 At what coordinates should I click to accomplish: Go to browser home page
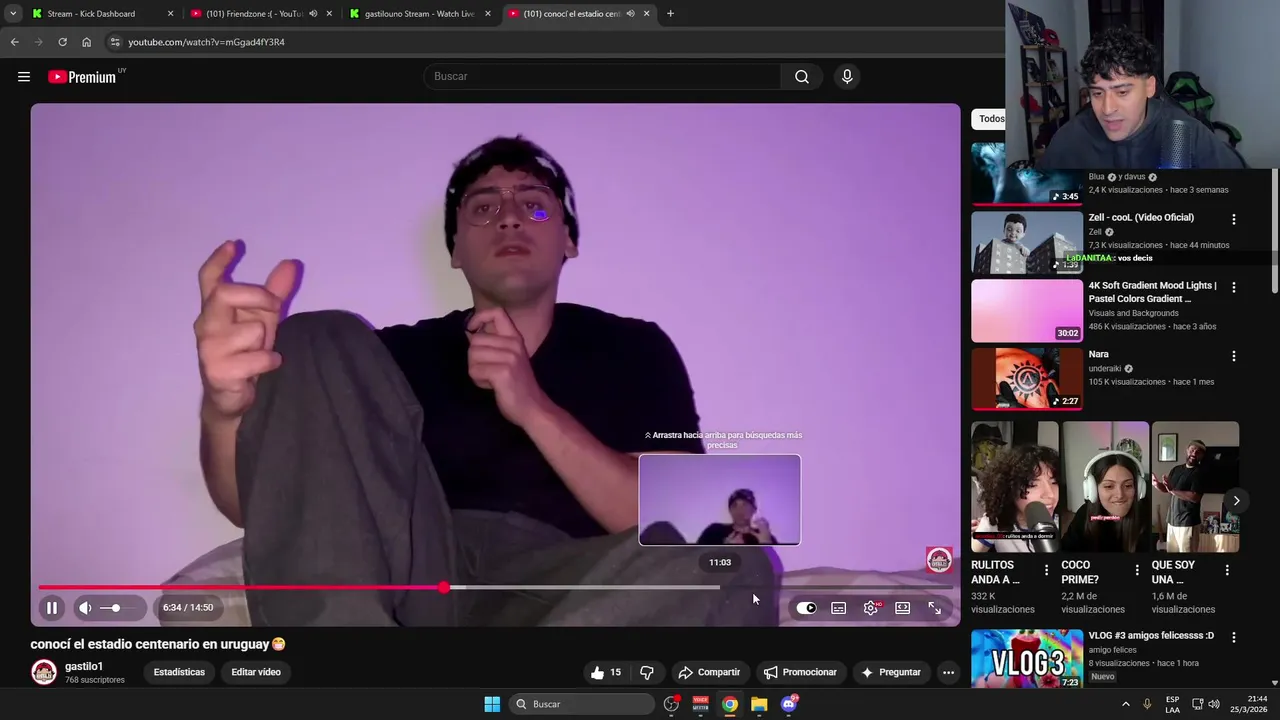click(86, 42)
